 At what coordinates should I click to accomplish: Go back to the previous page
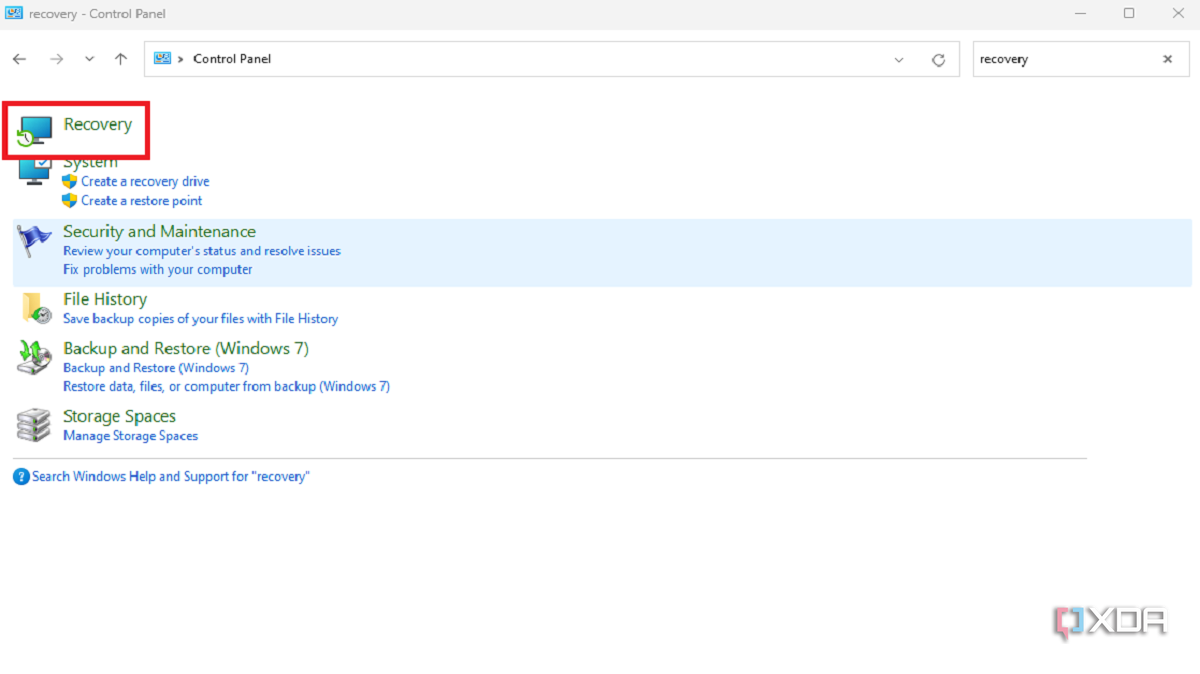coord(20,59)
